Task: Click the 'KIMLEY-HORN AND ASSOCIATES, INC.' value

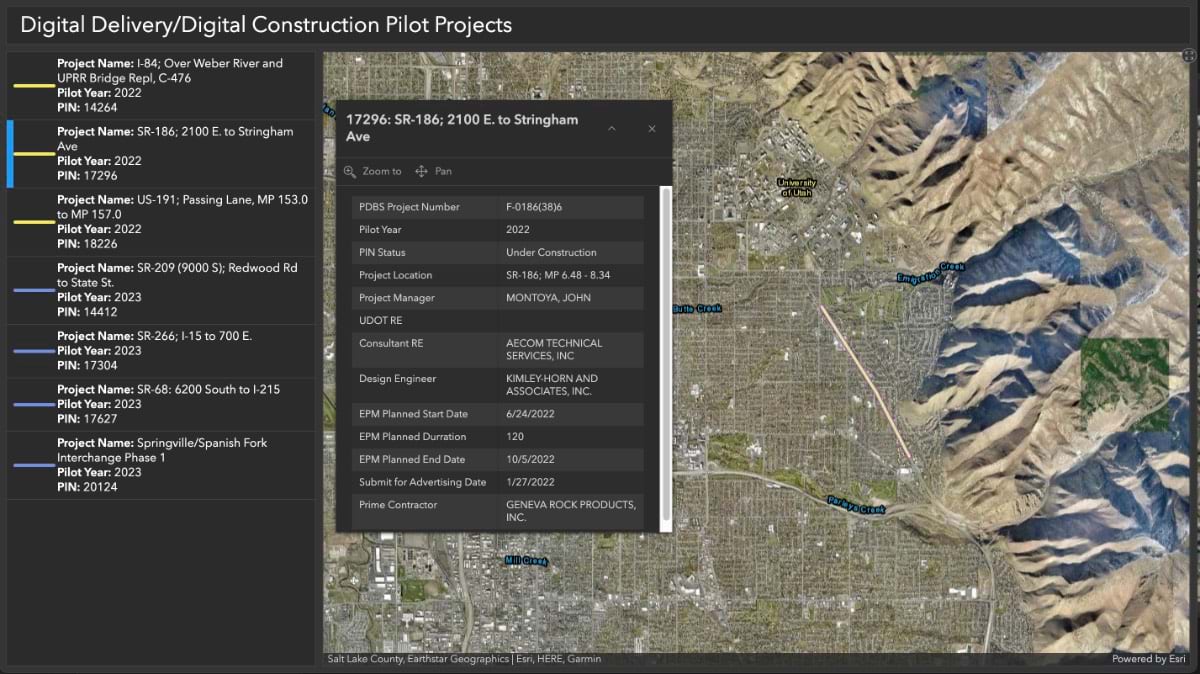Action: click(552, 385)
